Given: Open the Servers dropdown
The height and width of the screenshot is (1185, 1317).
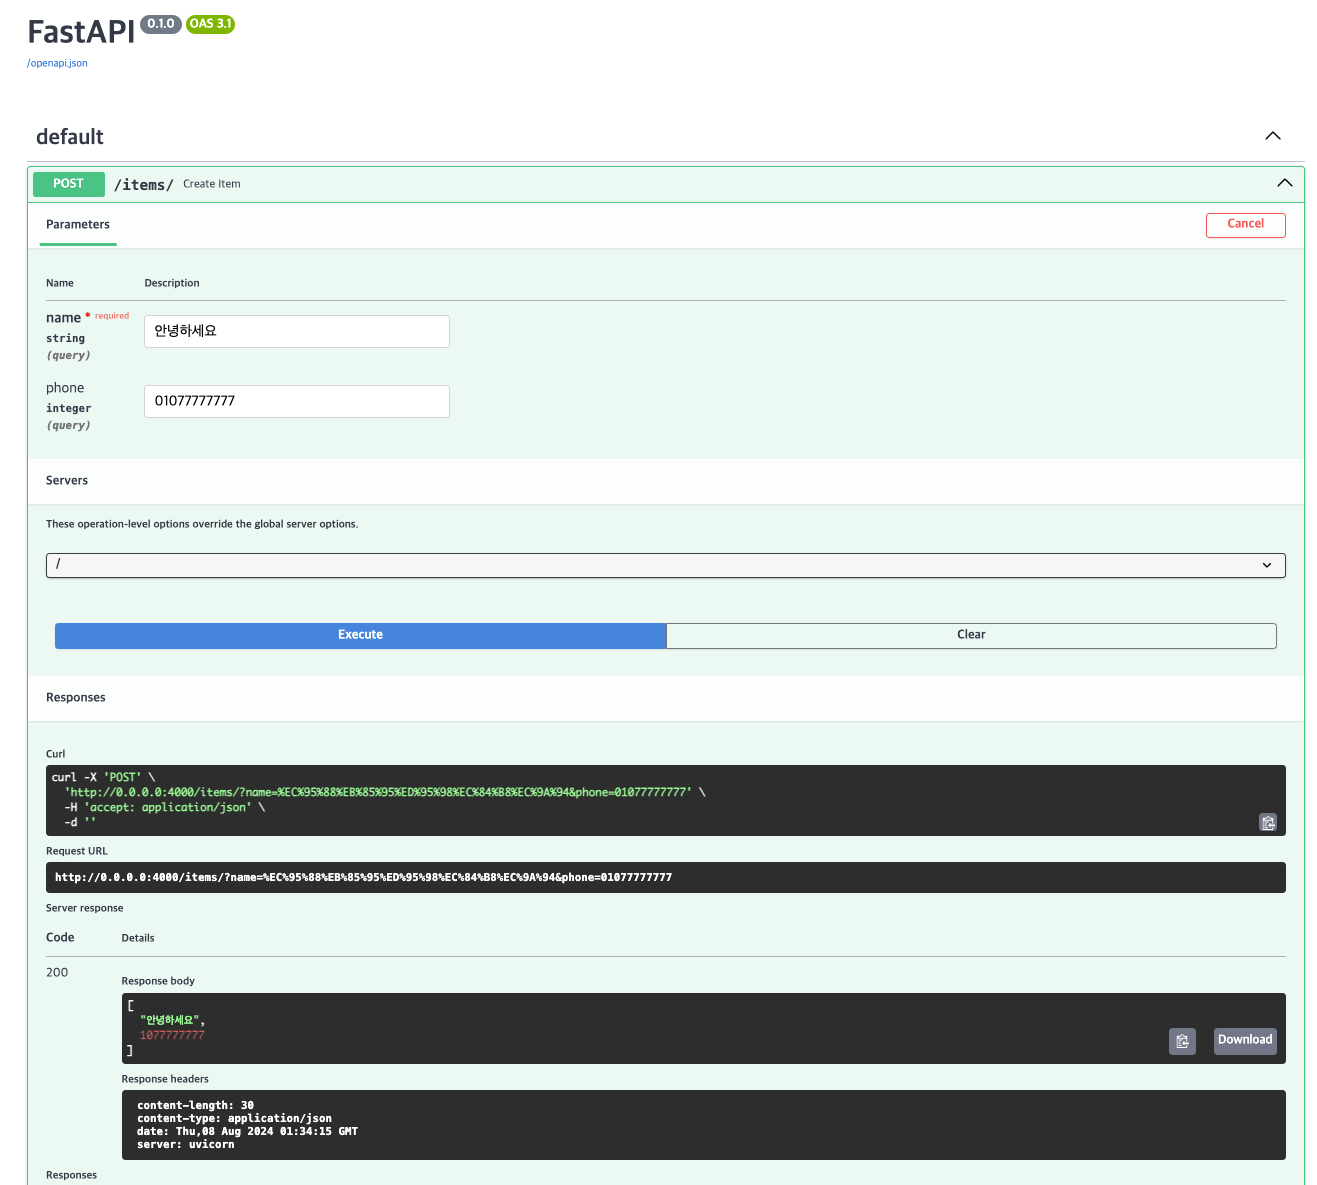Looking at the screenshot, I should point(666,565).
